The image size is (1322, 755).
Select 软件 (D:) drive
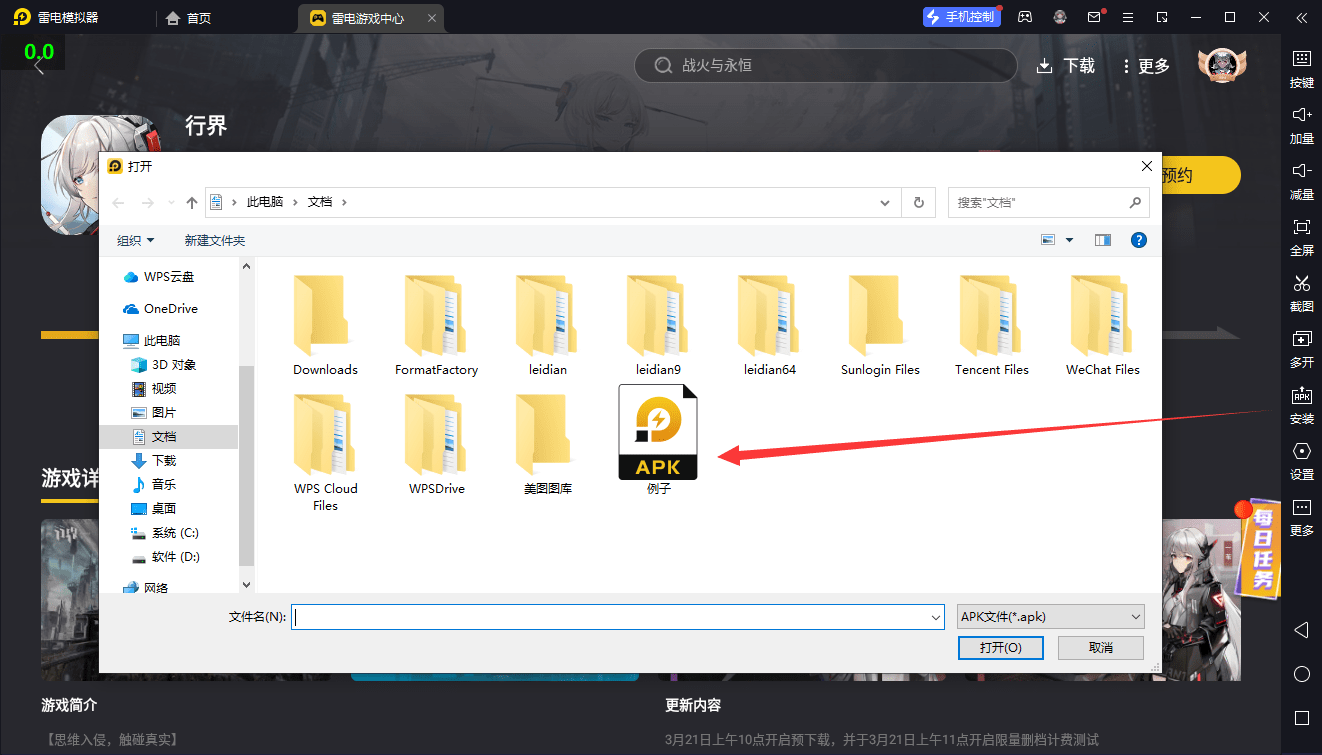[166, 557]
